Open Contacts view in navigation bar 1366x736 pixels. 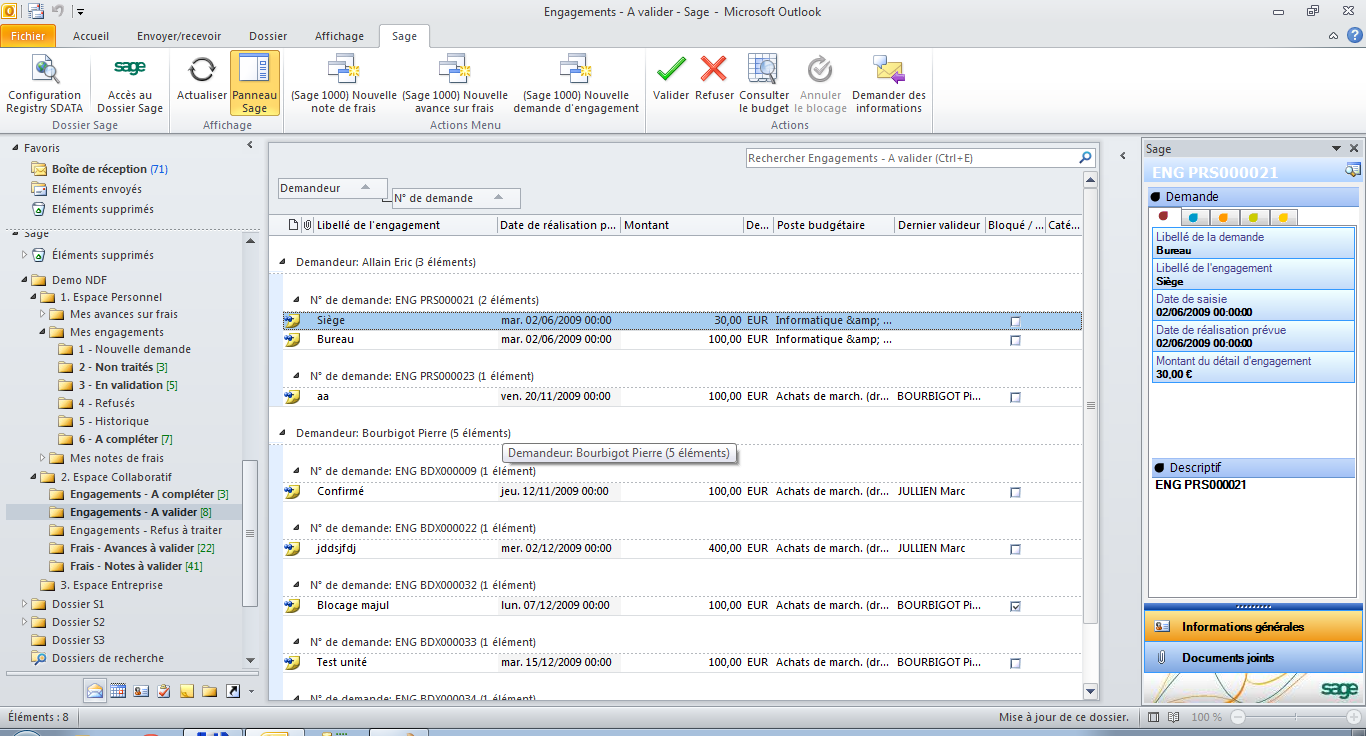pyautogui.click(x=141, y=691)
